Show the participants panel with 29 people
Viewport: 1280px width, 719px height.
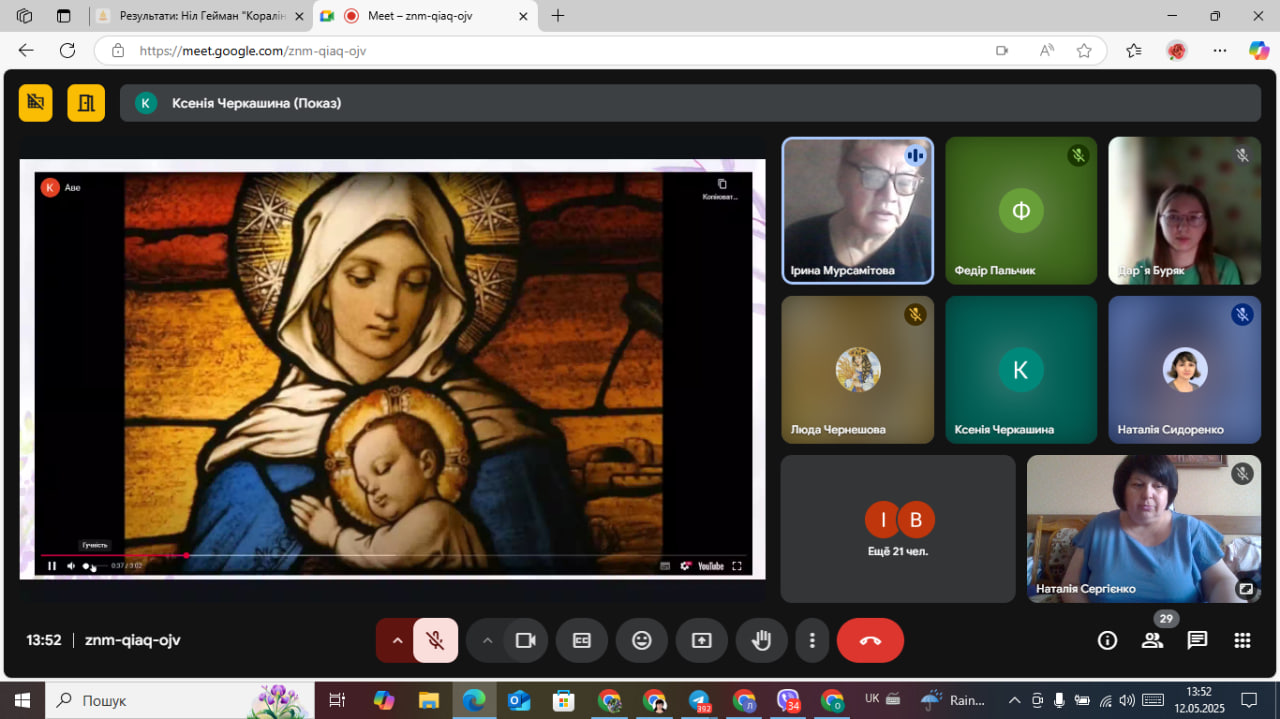coord(1153,640)
